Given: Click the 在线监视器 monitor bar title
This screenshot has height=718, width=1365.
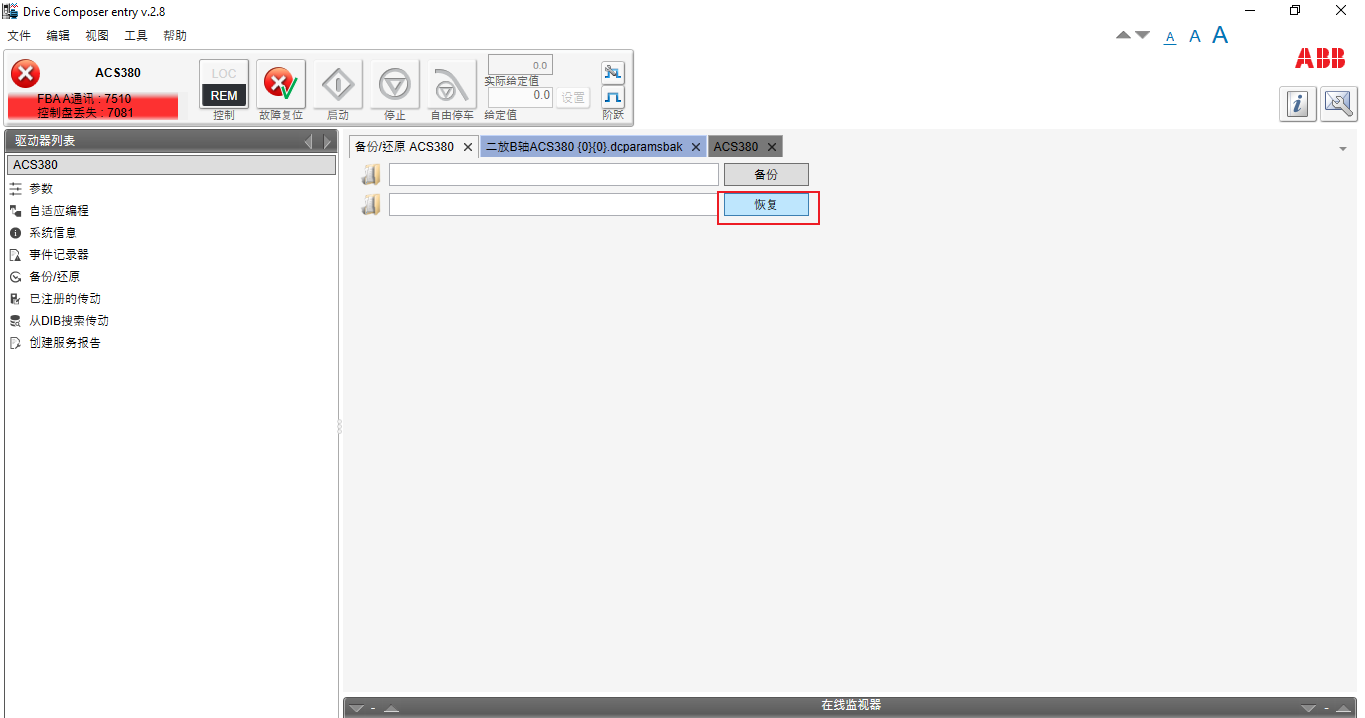Looking at the screenshot, I should [x=851, y=706].
